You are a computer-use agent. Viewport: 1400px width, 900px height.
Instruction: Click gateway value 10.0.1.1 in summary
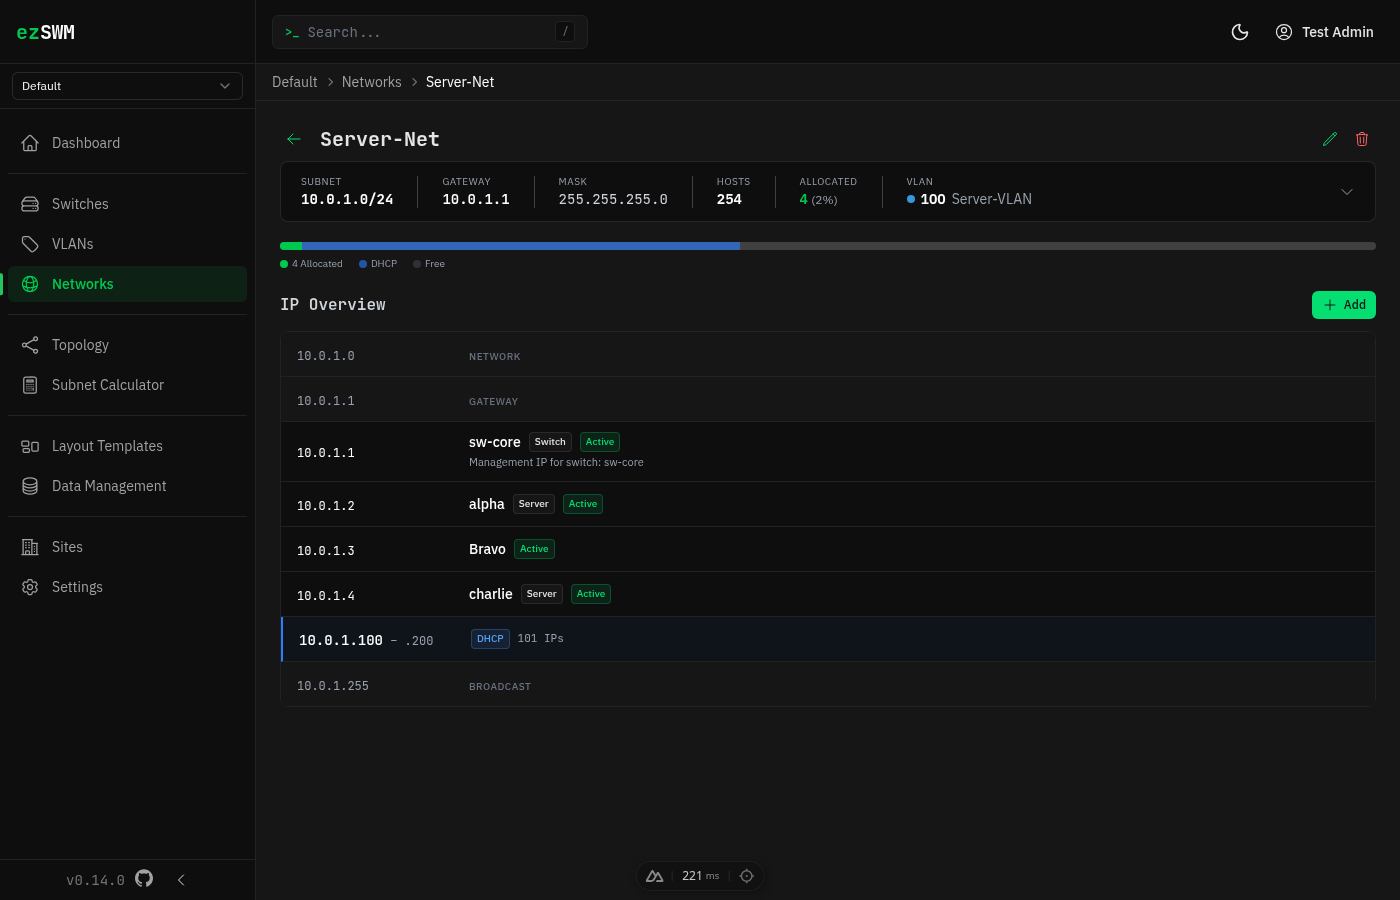click(476, 199)
